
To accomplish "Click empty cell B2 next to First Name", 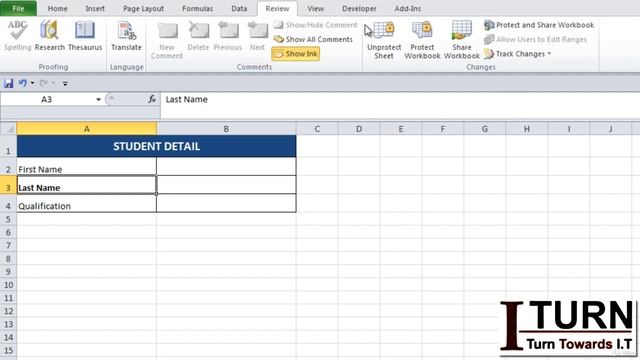I will pos(227,167).
